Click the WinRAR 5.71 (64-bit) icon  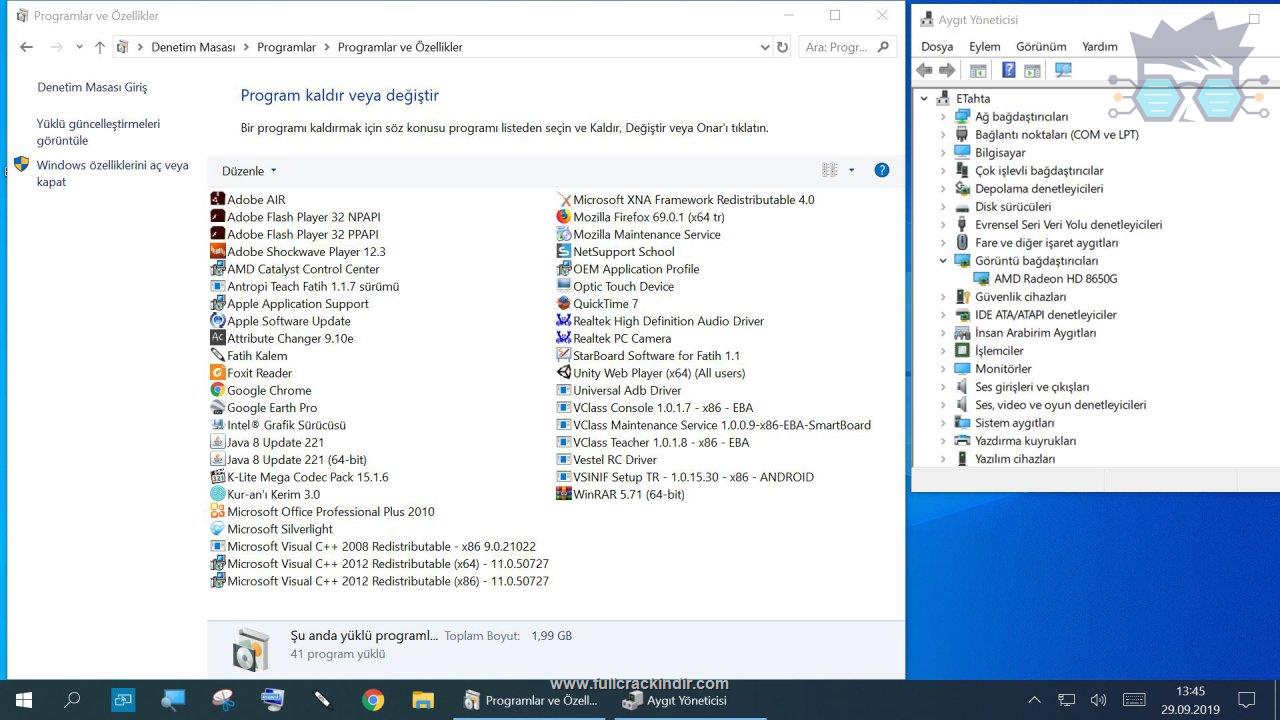click(564, 494)
